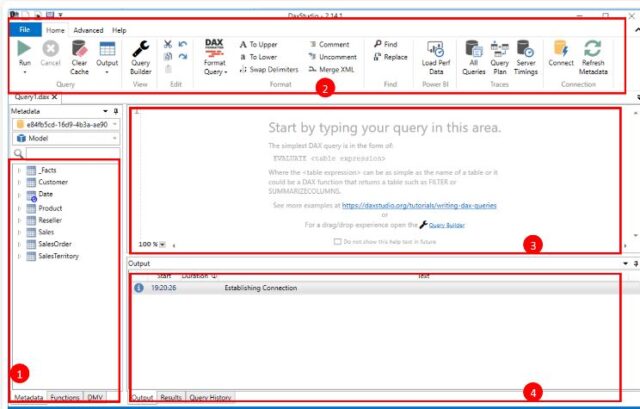This screenshot has width=640, height=409.
Task: Undo the last edit
Action: 183,44
